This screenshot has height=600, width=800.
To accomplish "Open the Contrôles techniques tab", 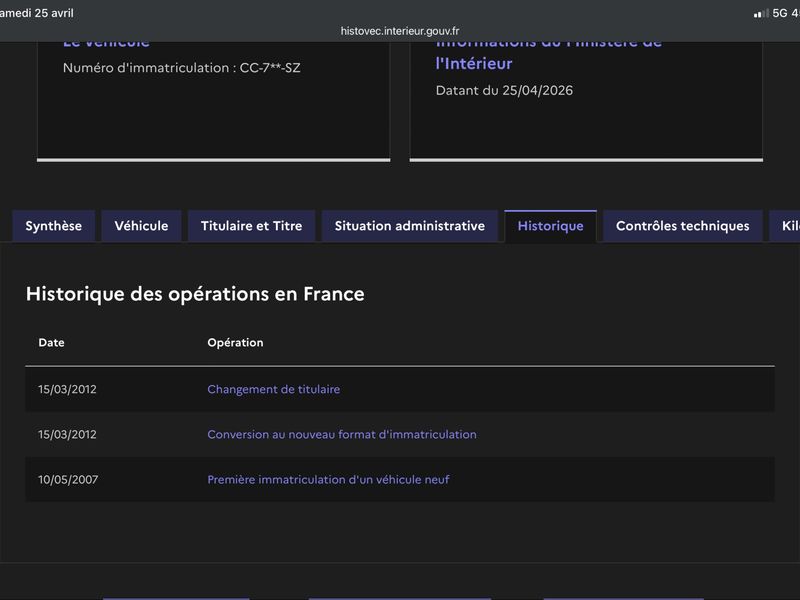I will 683,226.
